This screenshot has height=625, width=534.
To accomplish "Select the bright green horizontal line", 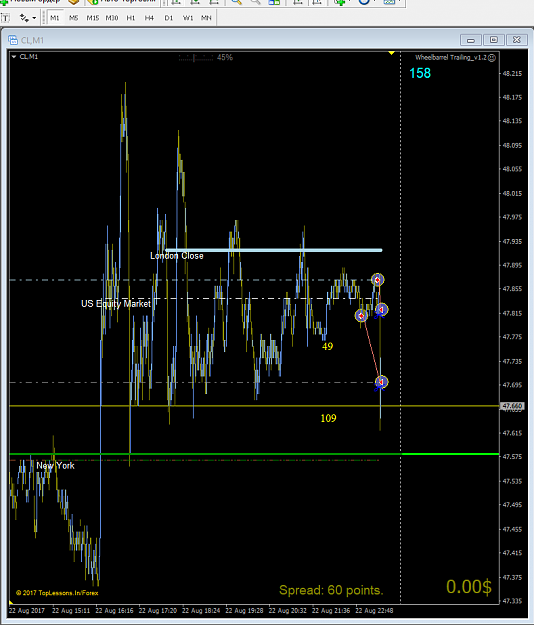I will [254, 454].
